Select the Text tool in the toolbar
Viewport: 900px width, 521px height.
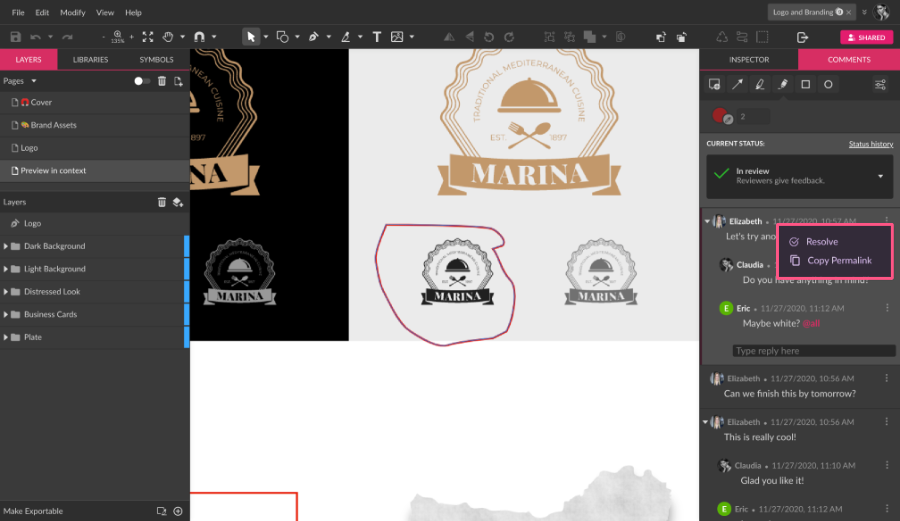click(377, 37)
